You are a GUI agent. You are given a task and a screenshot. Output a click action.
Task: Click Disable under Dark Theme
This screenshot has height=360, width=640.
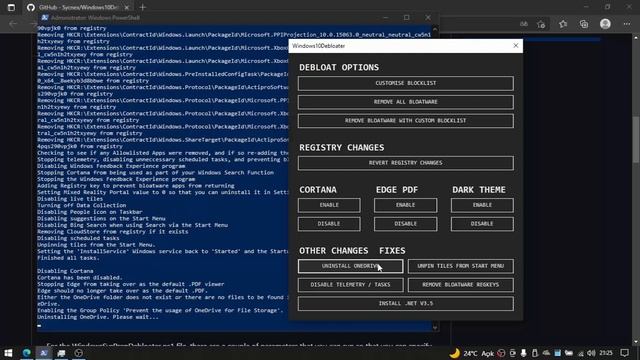tap(482, 224)
